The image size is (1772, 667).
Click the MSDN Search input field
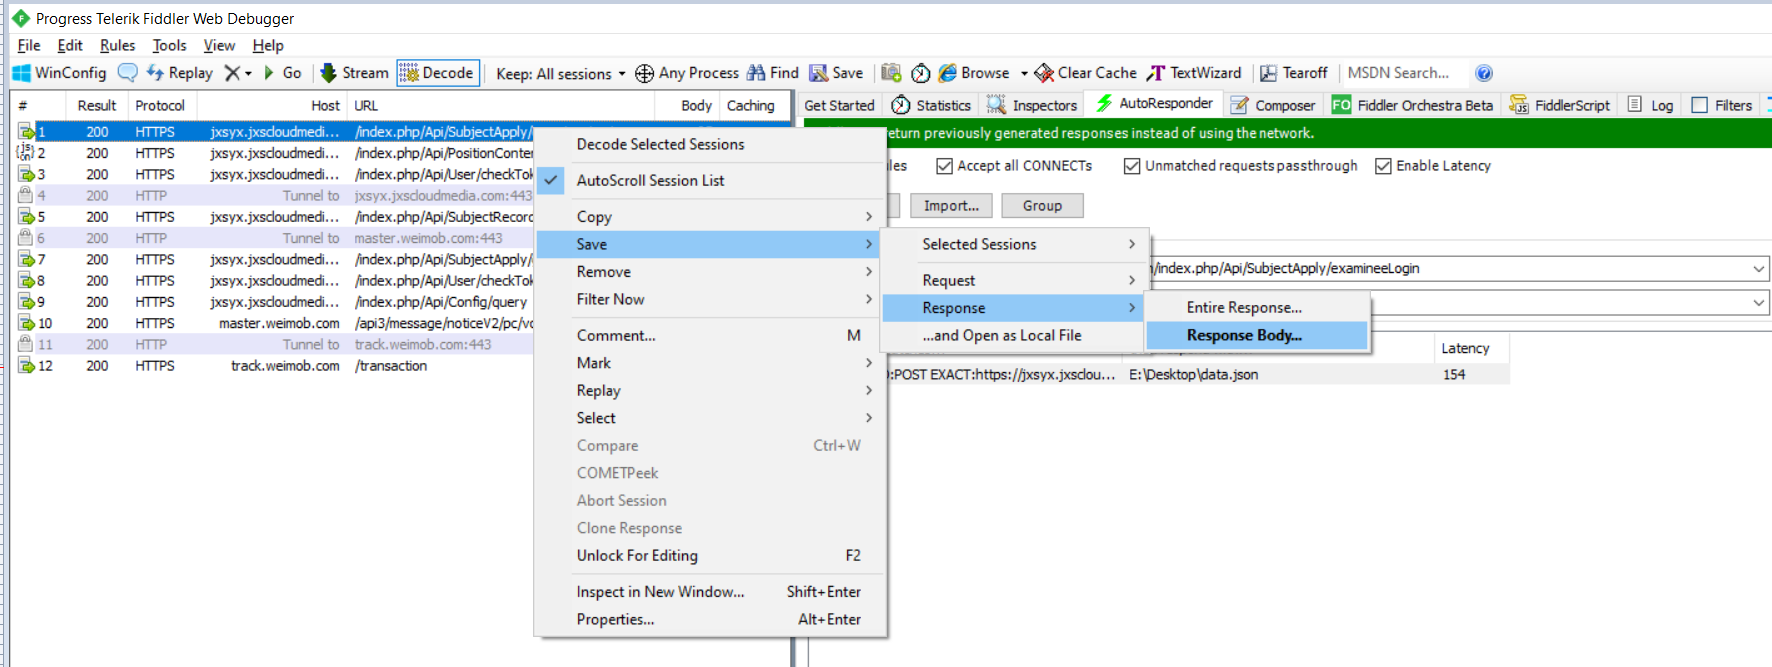tap(1405, 73)
